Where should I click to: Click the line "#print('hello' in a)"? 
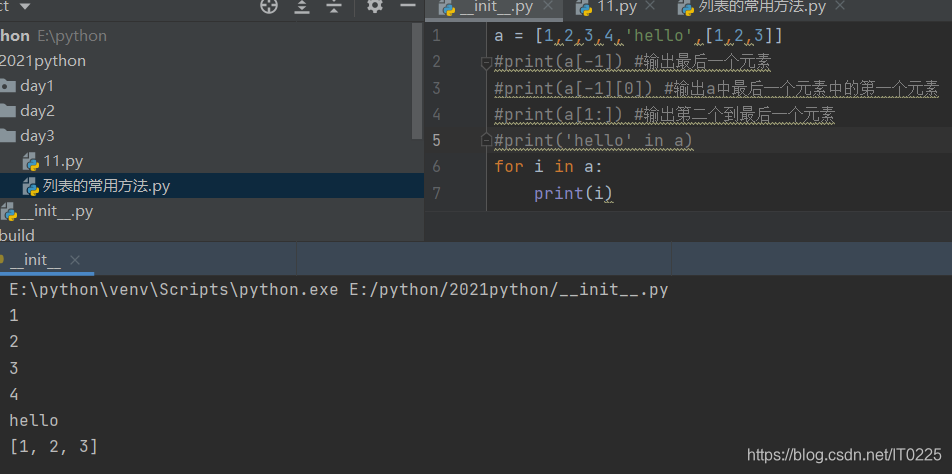[x=593, y=141]
